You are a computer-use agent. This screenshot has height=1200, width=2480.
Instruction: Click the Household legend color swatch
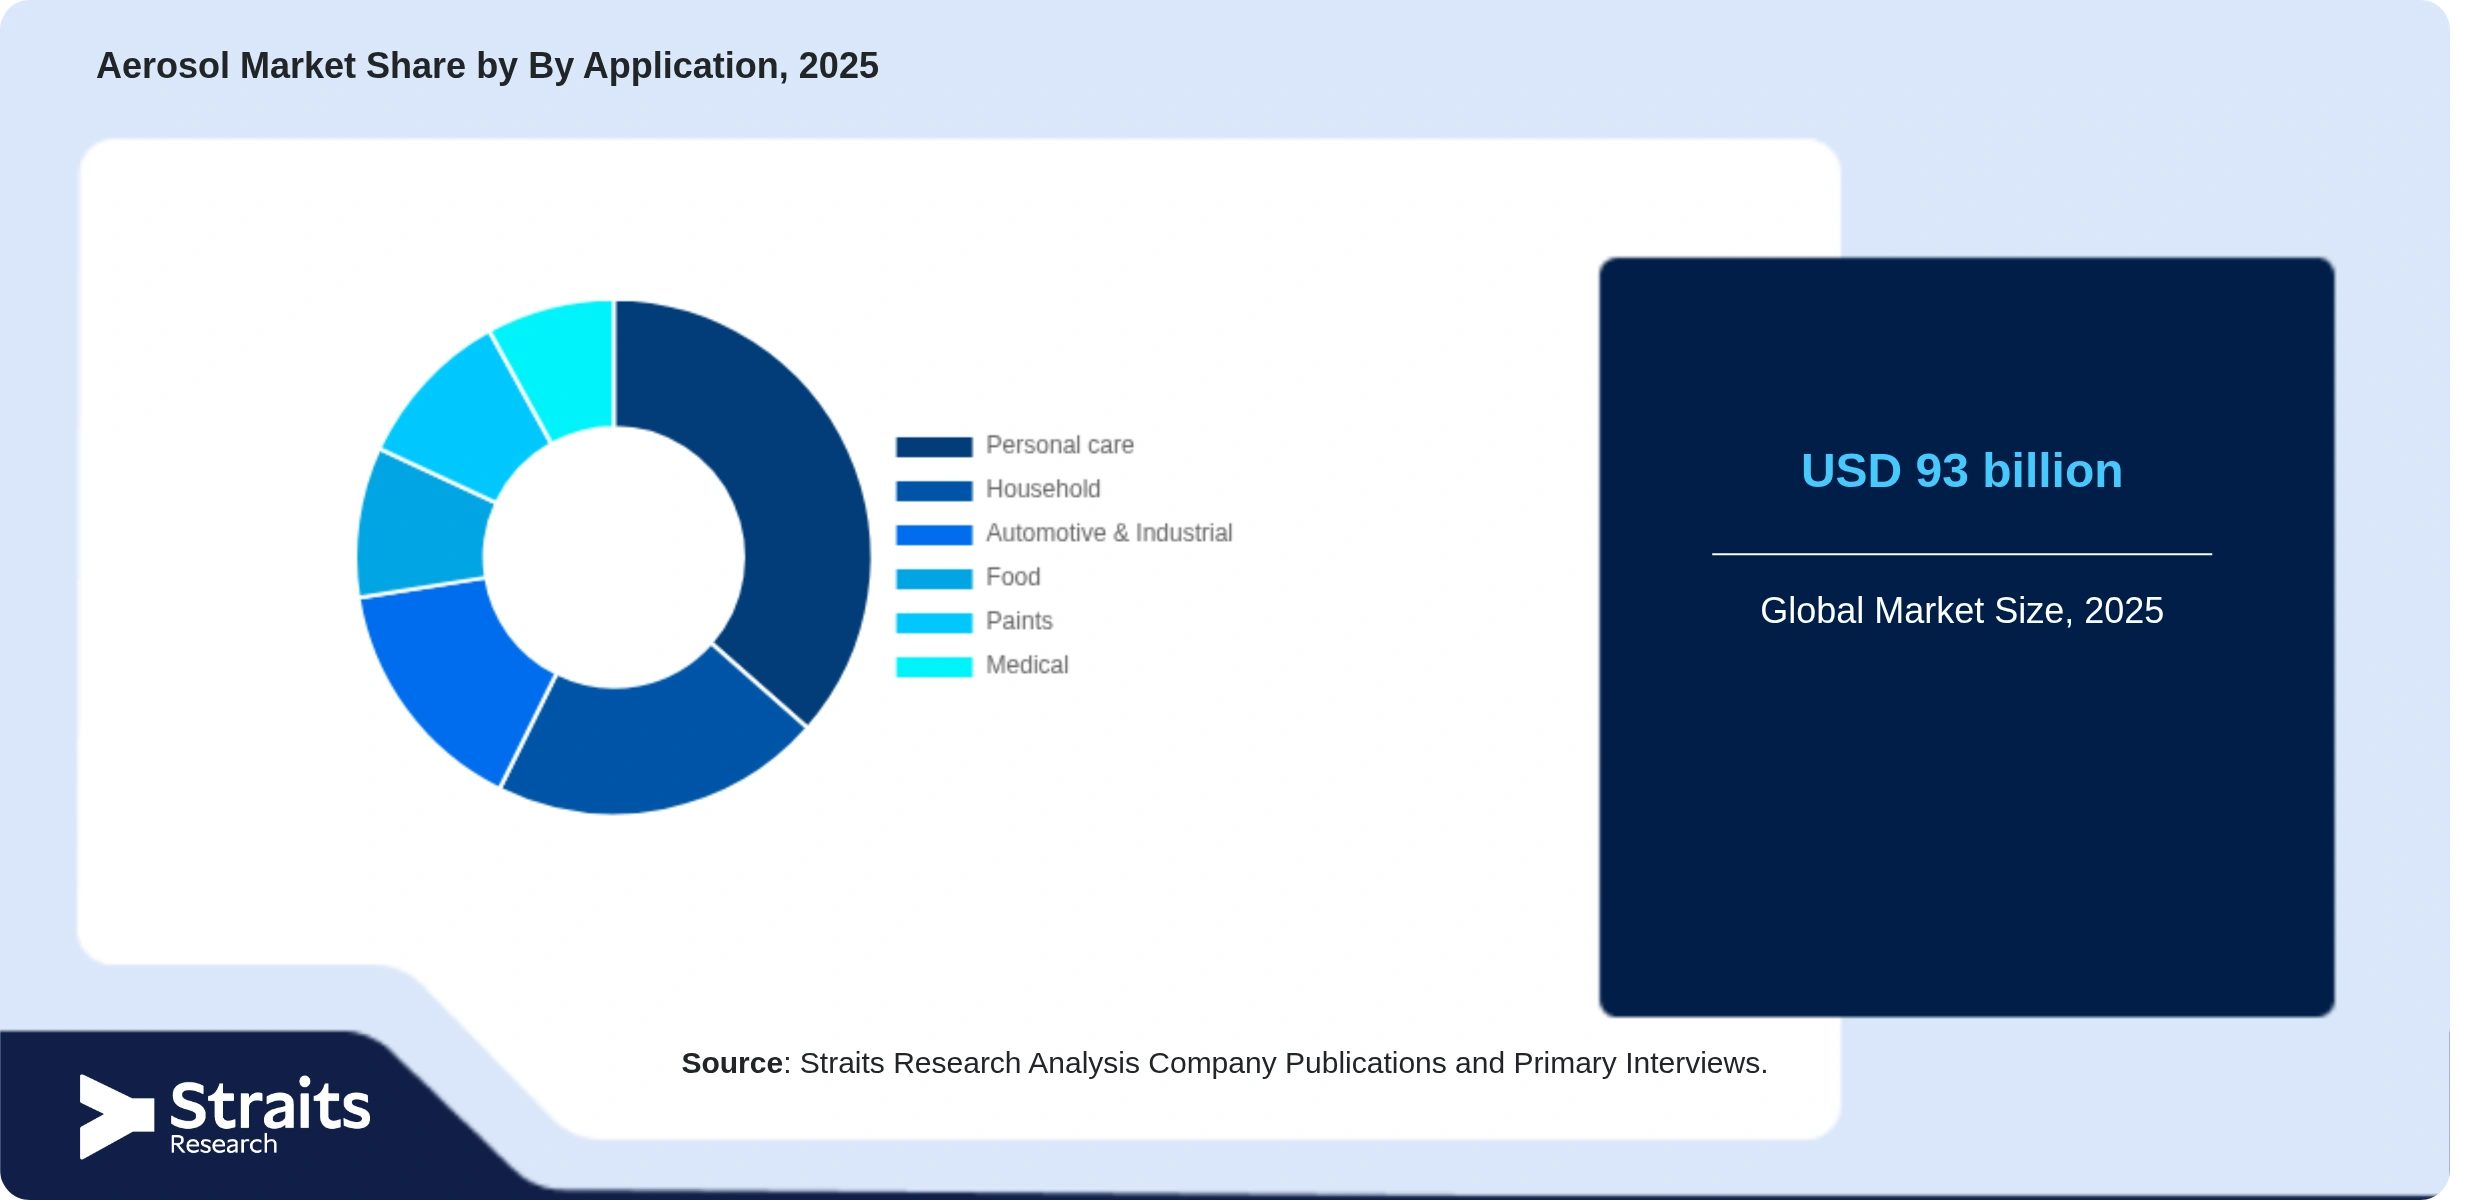click(x=934, y=490)
